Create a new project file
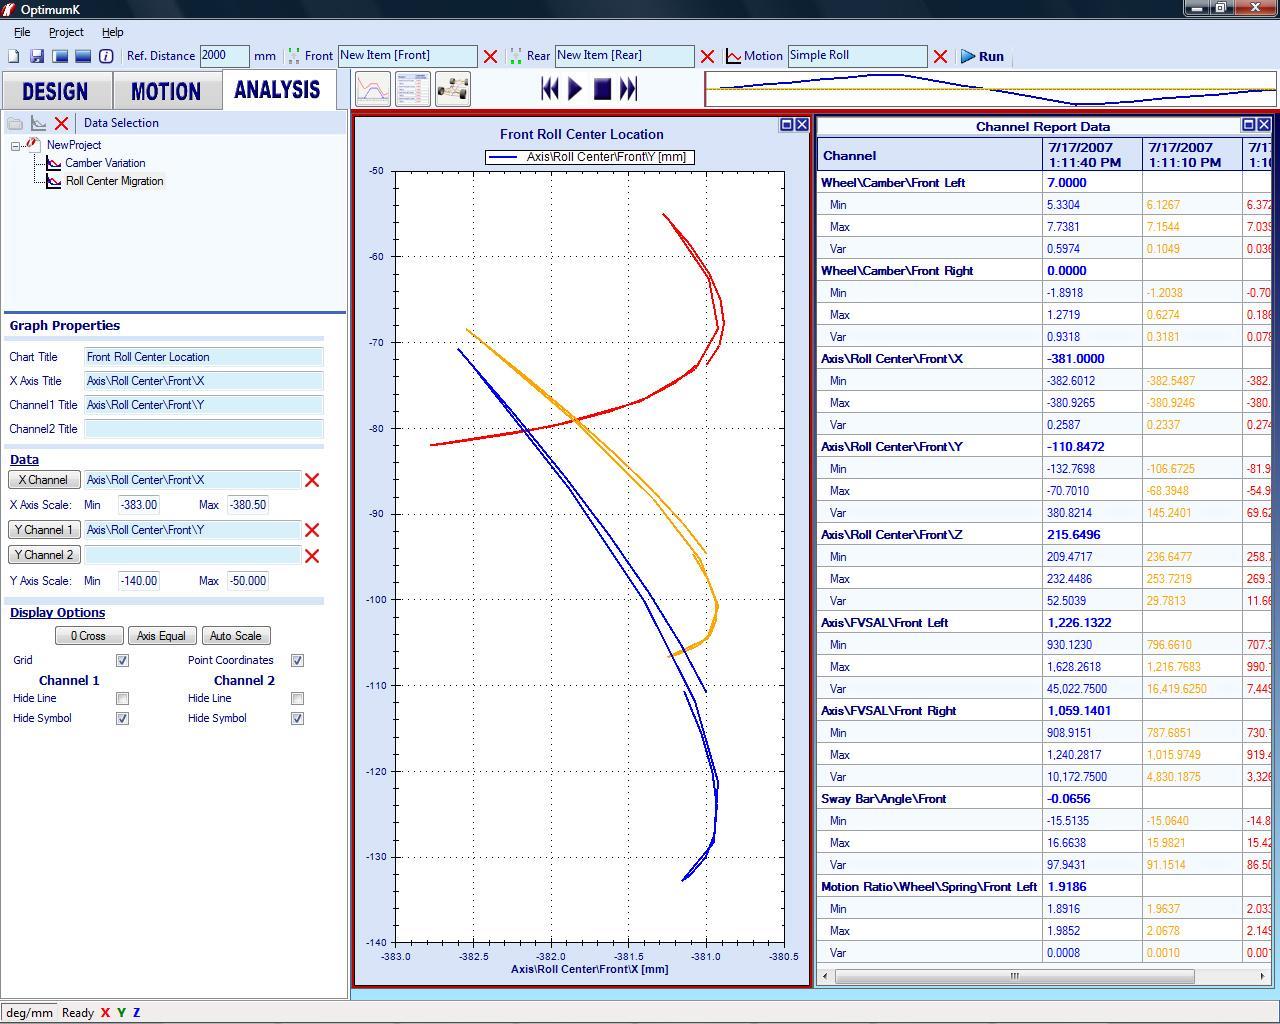The height and width of the screenshot is (1024, 1280). coord(14,57)
